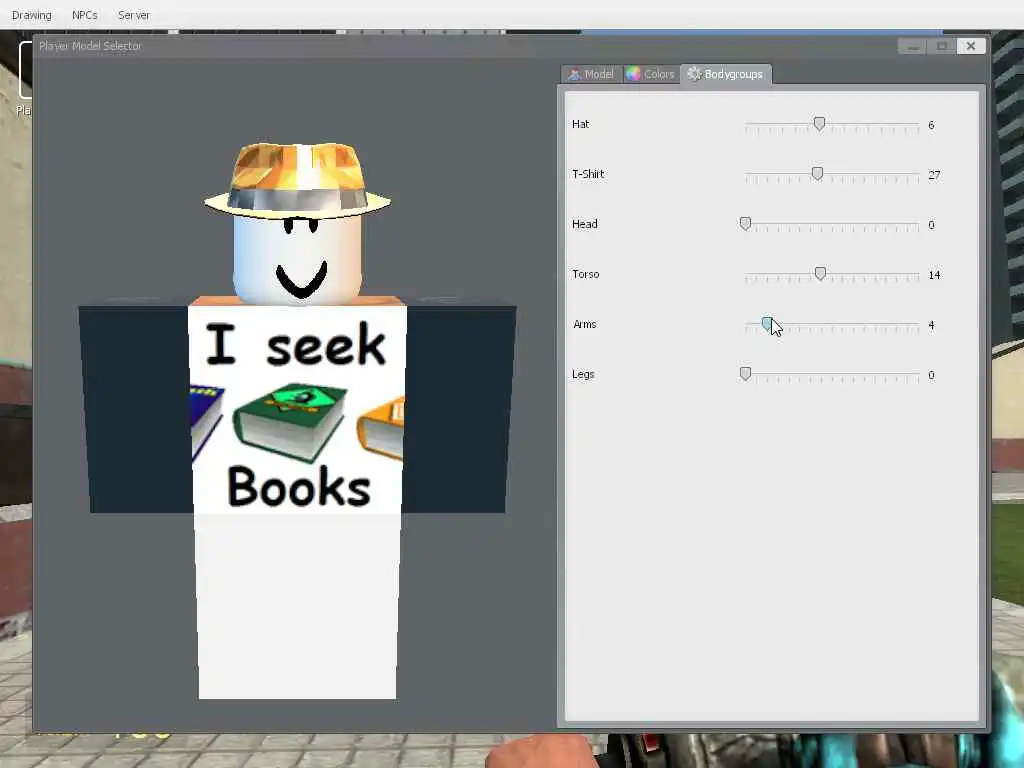The height and width of the screenshot is (768, 1024).
Task: Click the T-Shirt slider handle
Action: point(817,174)
